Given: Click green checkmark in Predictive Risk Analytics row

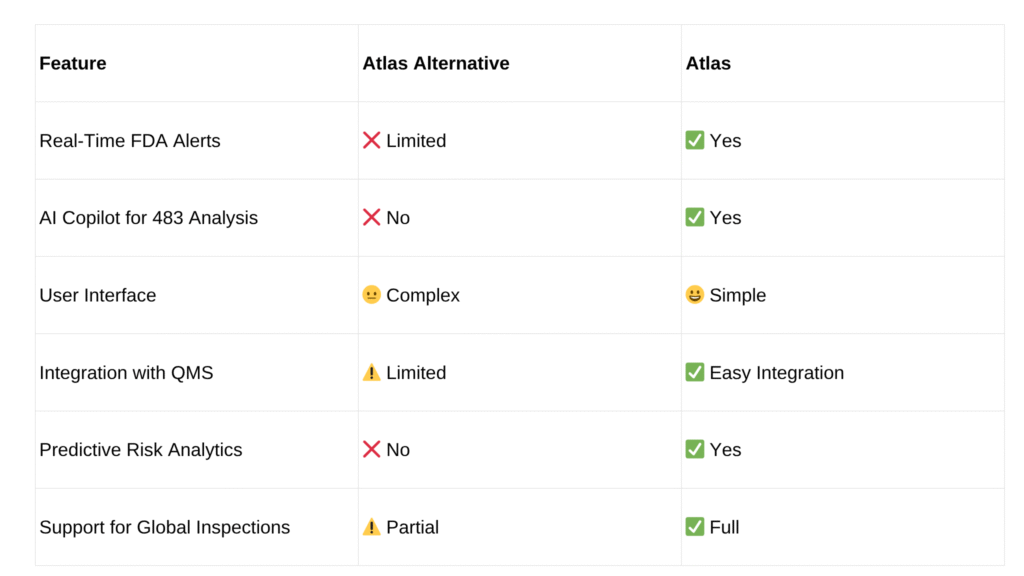Looking at the screenshot, I should [695, 449].
